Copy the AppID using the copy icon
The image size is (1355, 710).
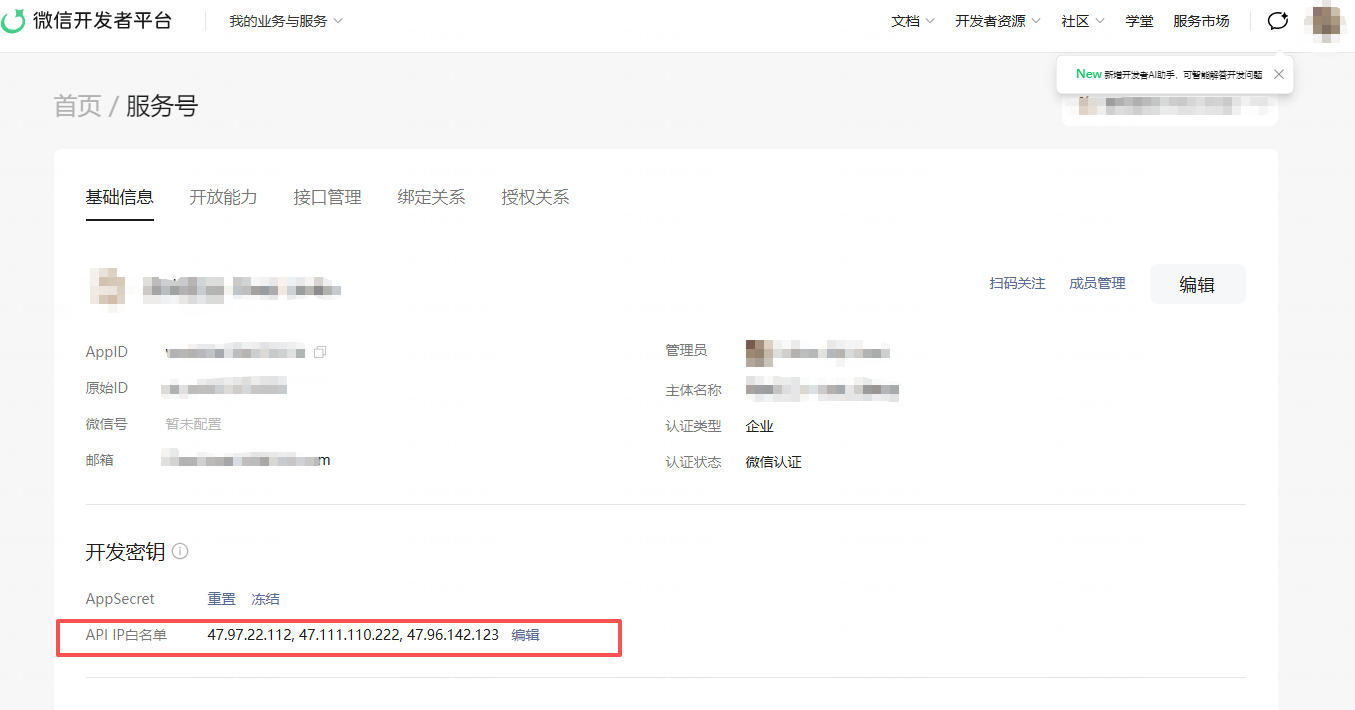[320, 352]
